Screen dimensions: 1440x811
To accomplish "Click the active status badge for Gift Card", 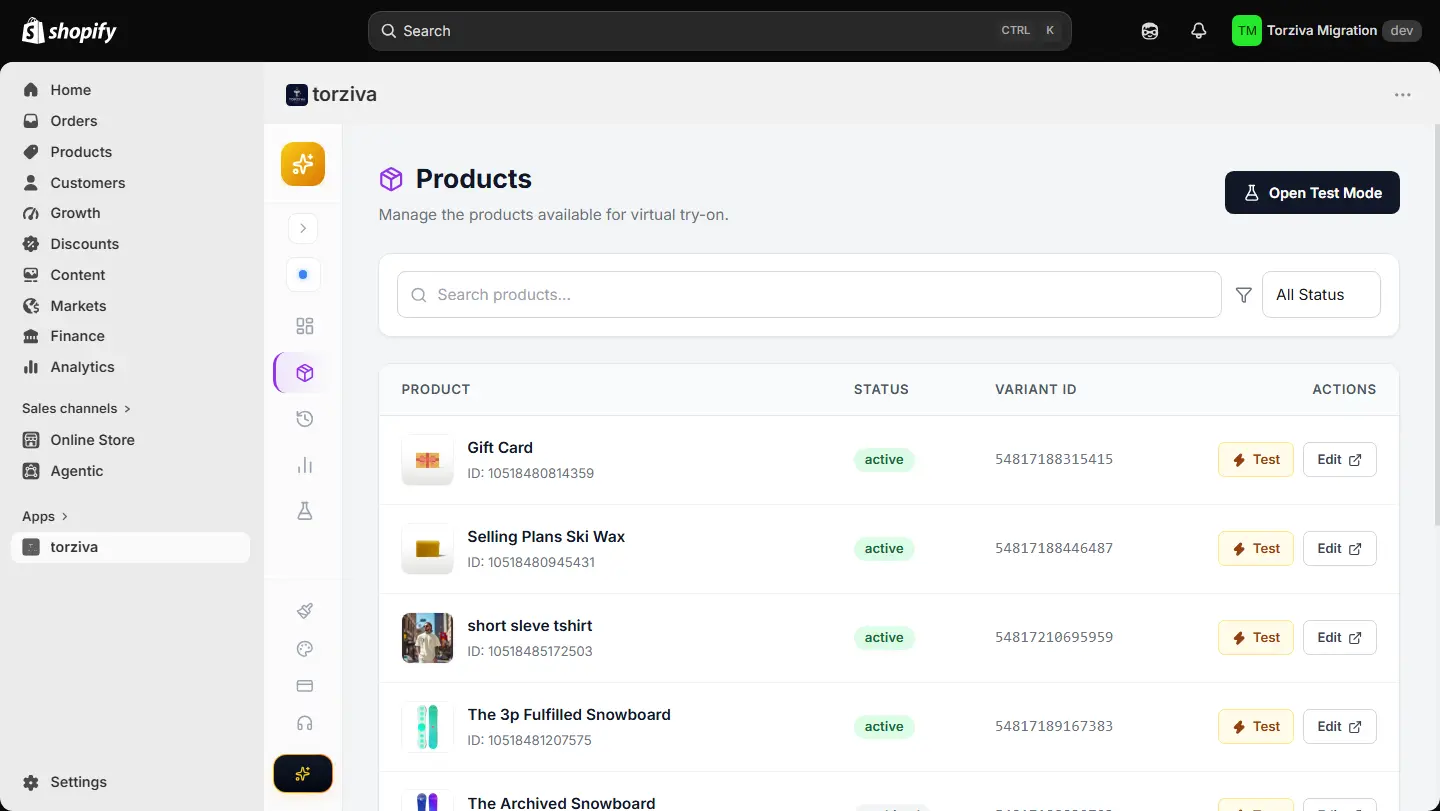I will (x=884, y=460).
